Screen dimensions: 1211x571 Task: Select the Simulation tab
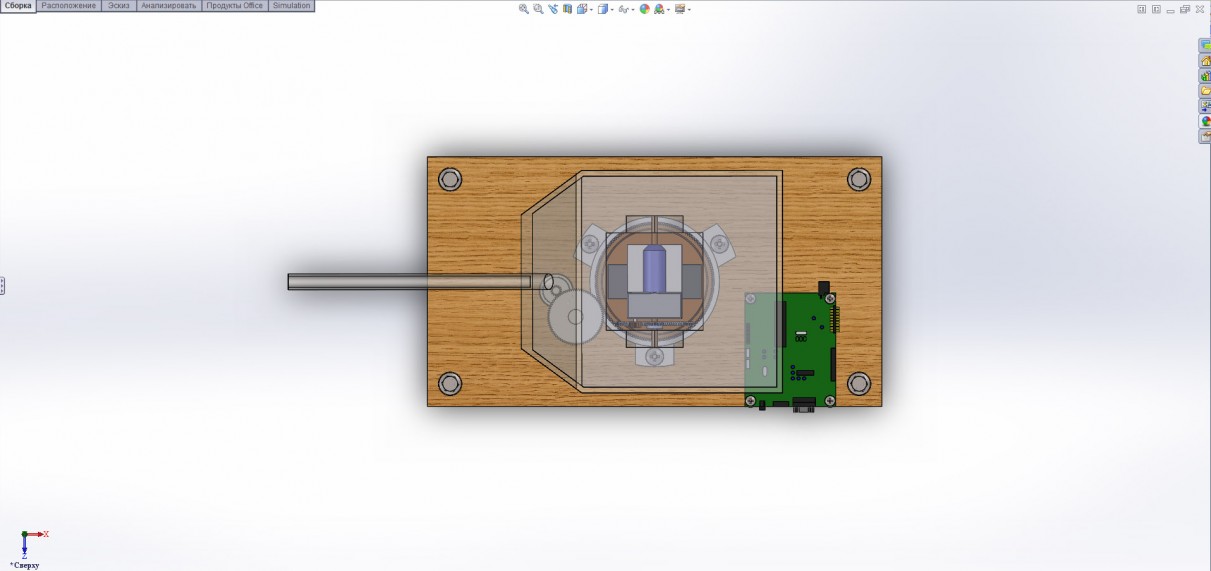291,6
